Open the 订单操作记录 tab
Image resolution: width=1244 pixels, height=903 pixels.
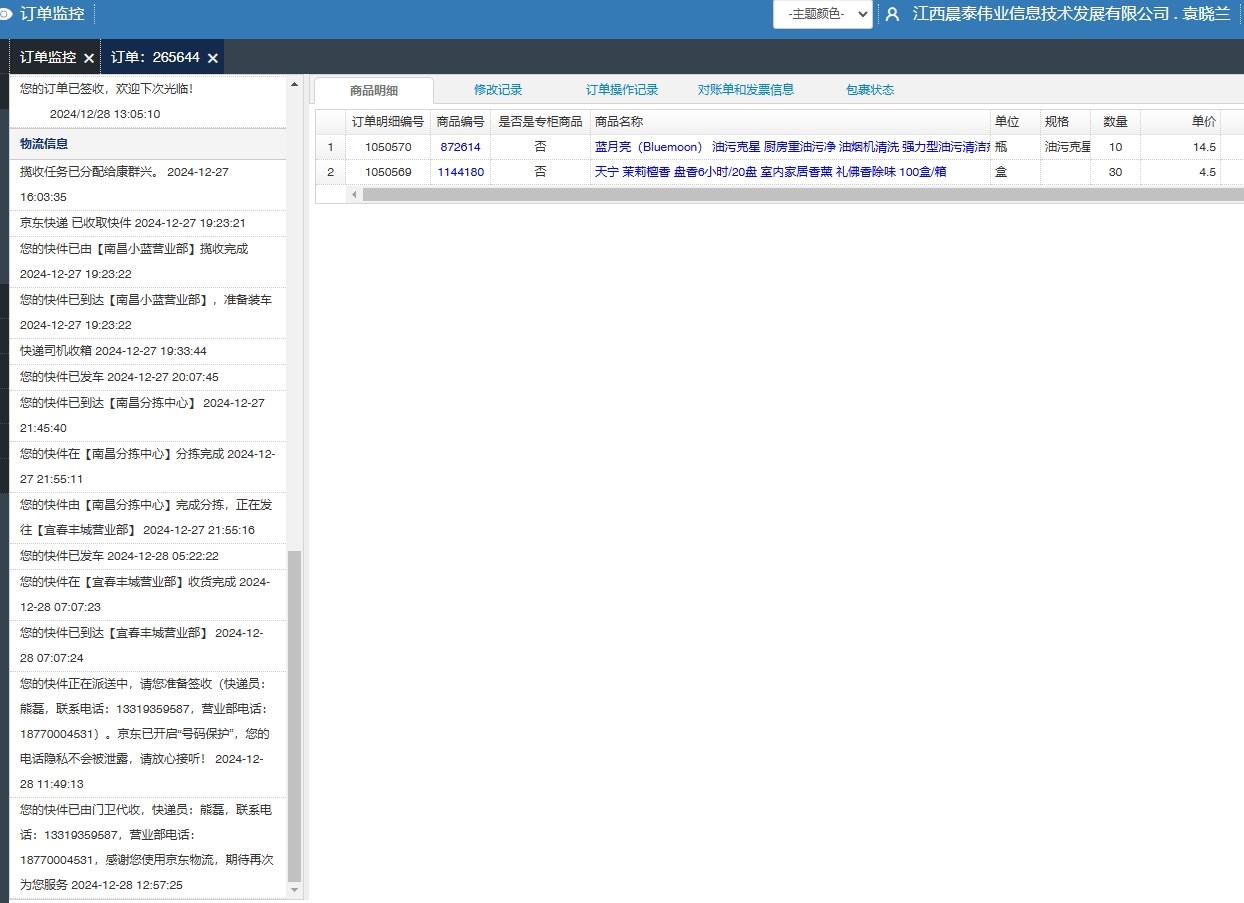[x=622, y=90]
